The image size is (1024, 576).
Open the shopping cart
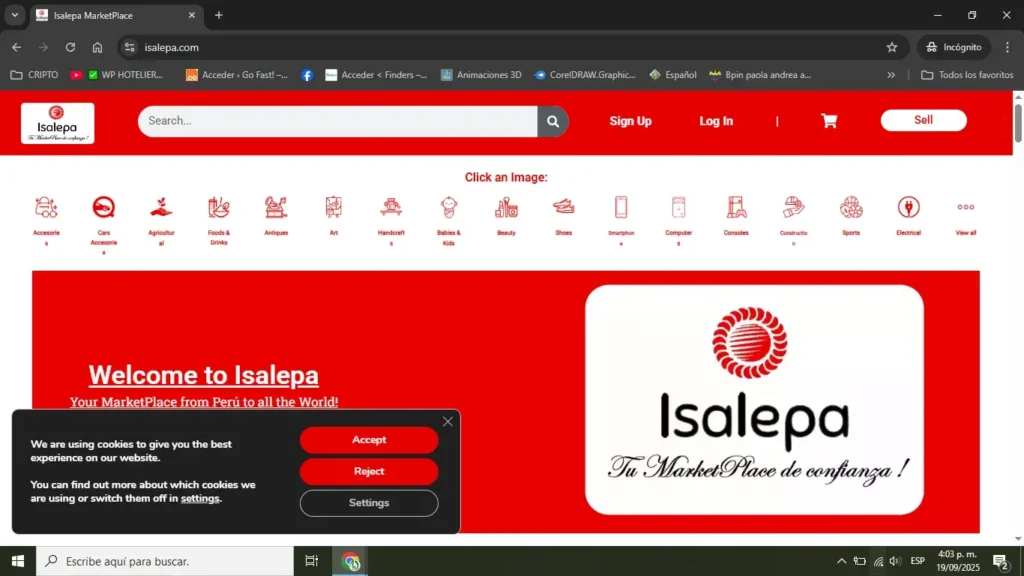[829, 121]
